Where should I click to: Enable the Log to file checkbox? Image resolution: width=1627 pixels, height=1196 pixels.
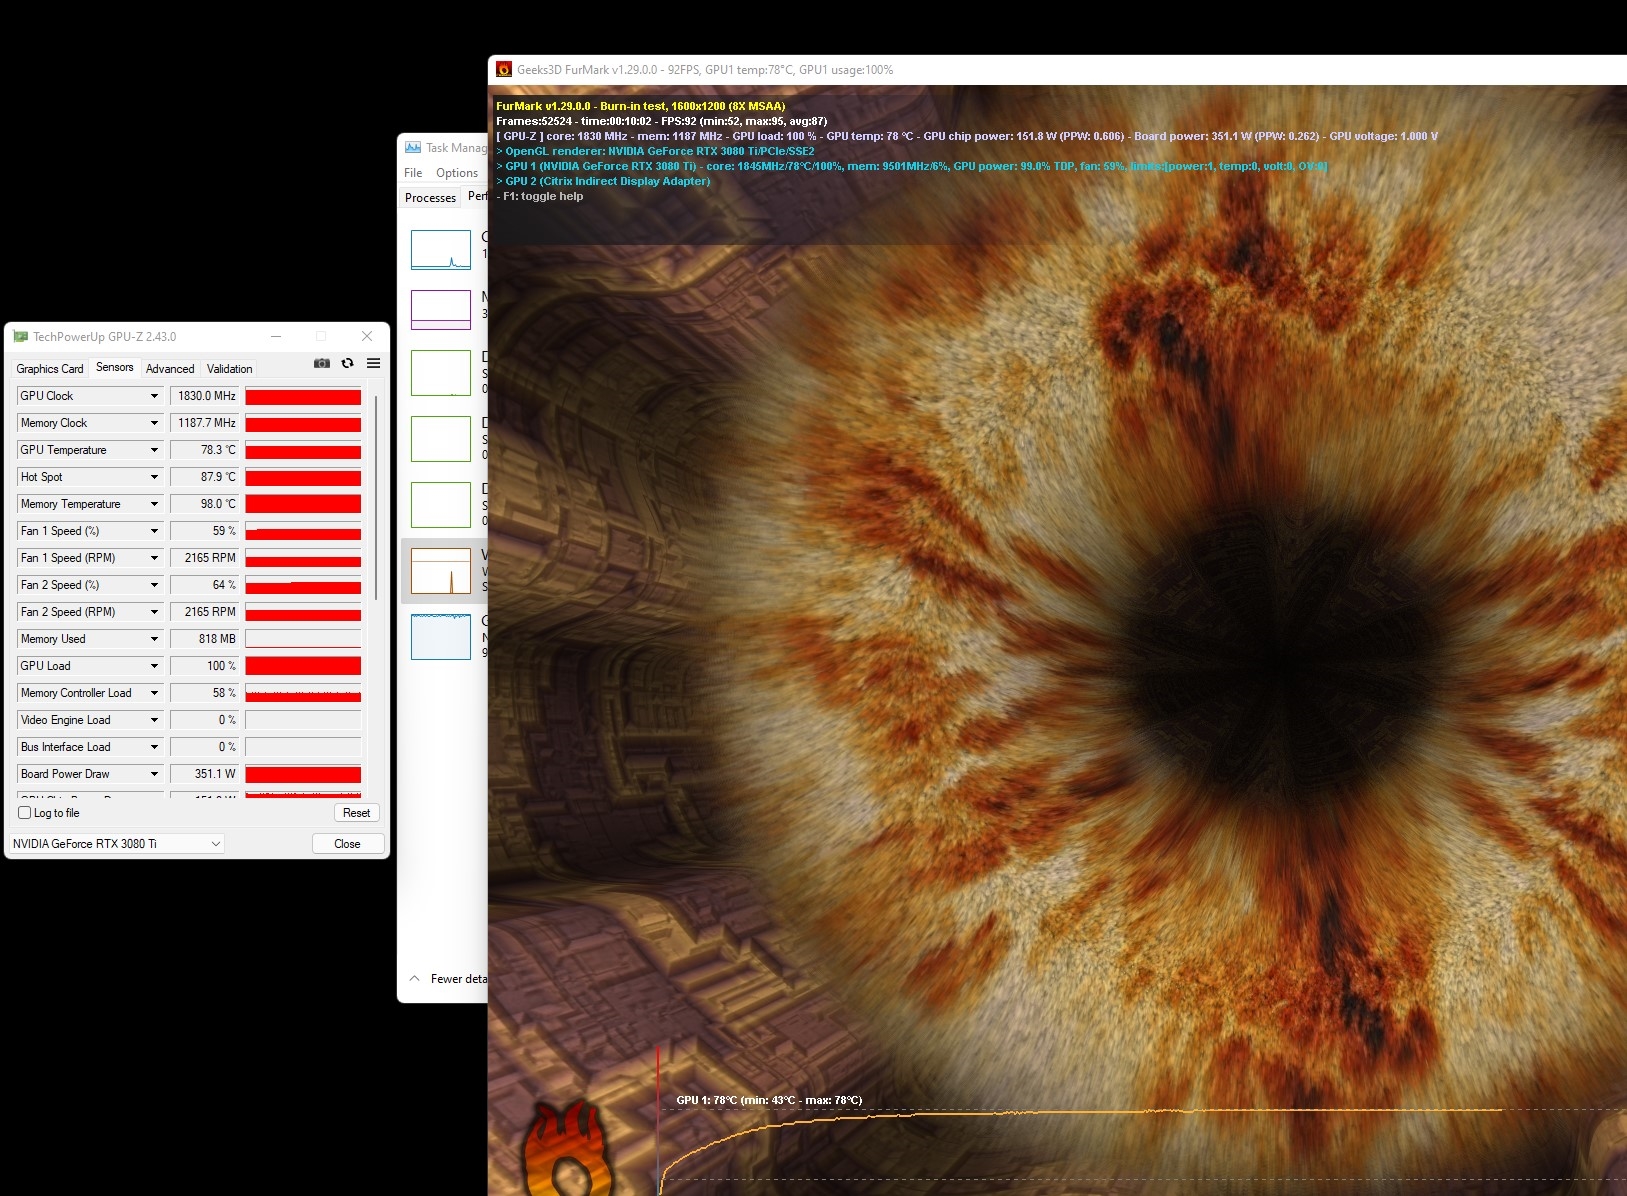point(25,813)
